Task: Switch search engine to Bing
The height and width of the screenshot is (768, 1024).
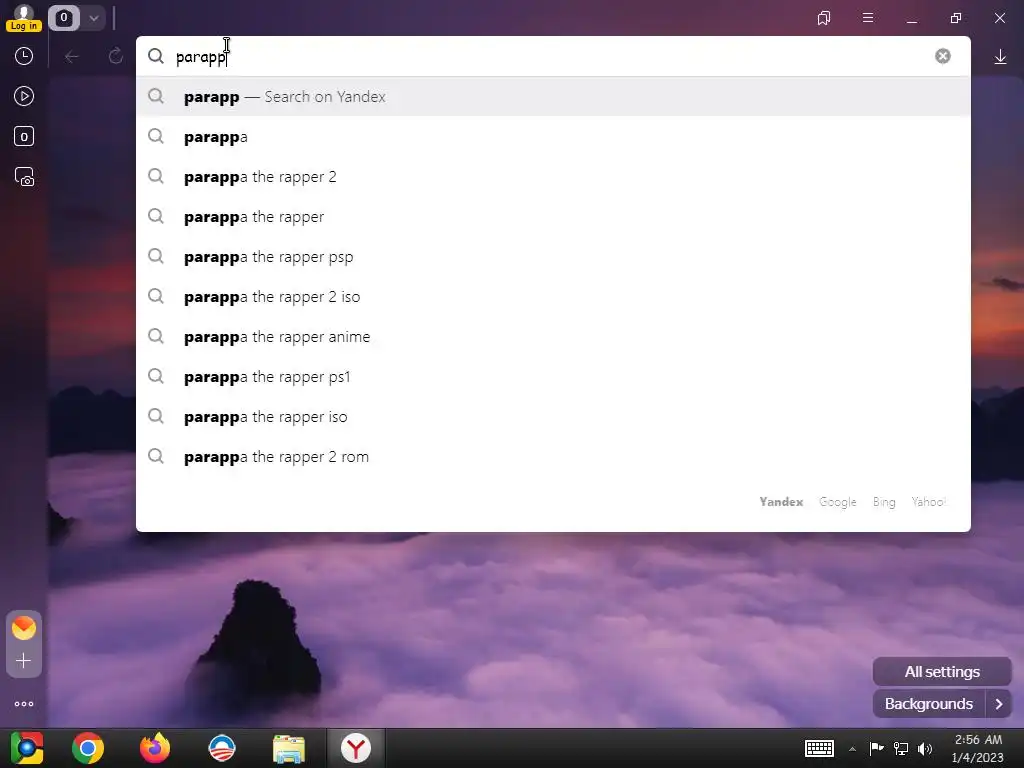Action: [x=884, y=502]
